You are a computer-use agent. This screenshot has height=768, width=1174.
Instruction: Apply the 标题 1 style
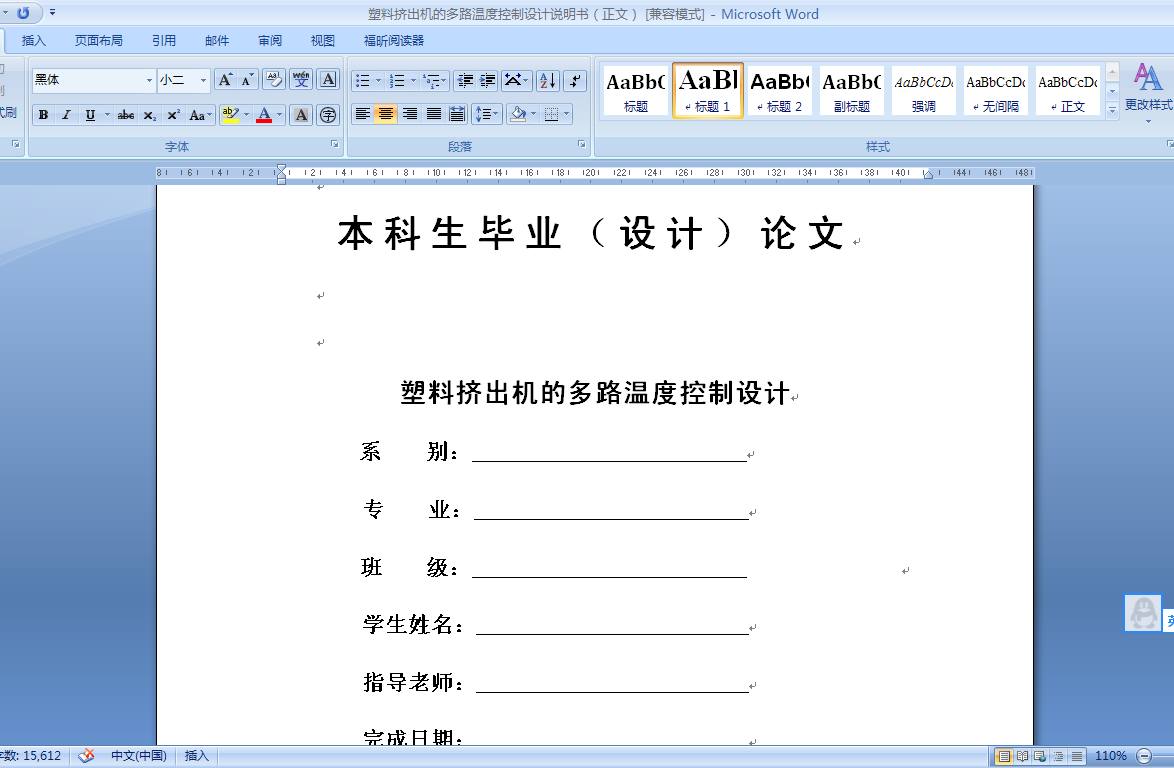[708, 91]
